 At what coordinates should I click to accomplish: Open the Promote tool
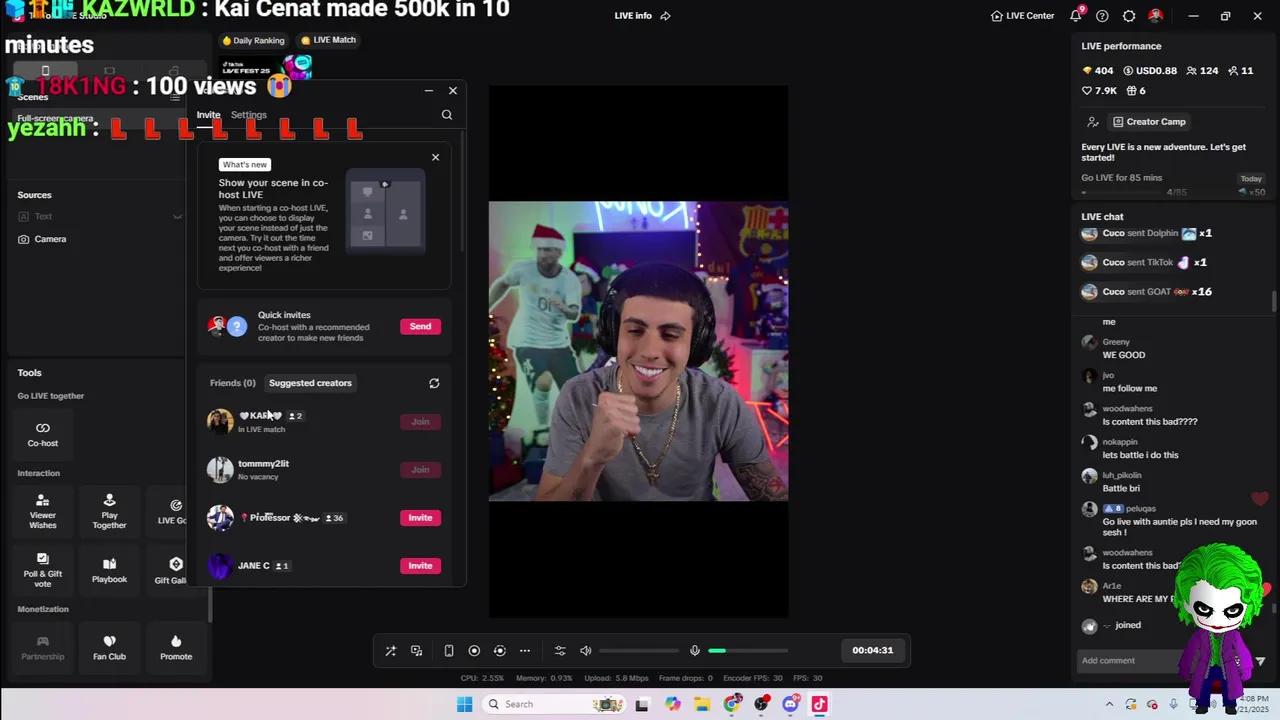[176, 648]
